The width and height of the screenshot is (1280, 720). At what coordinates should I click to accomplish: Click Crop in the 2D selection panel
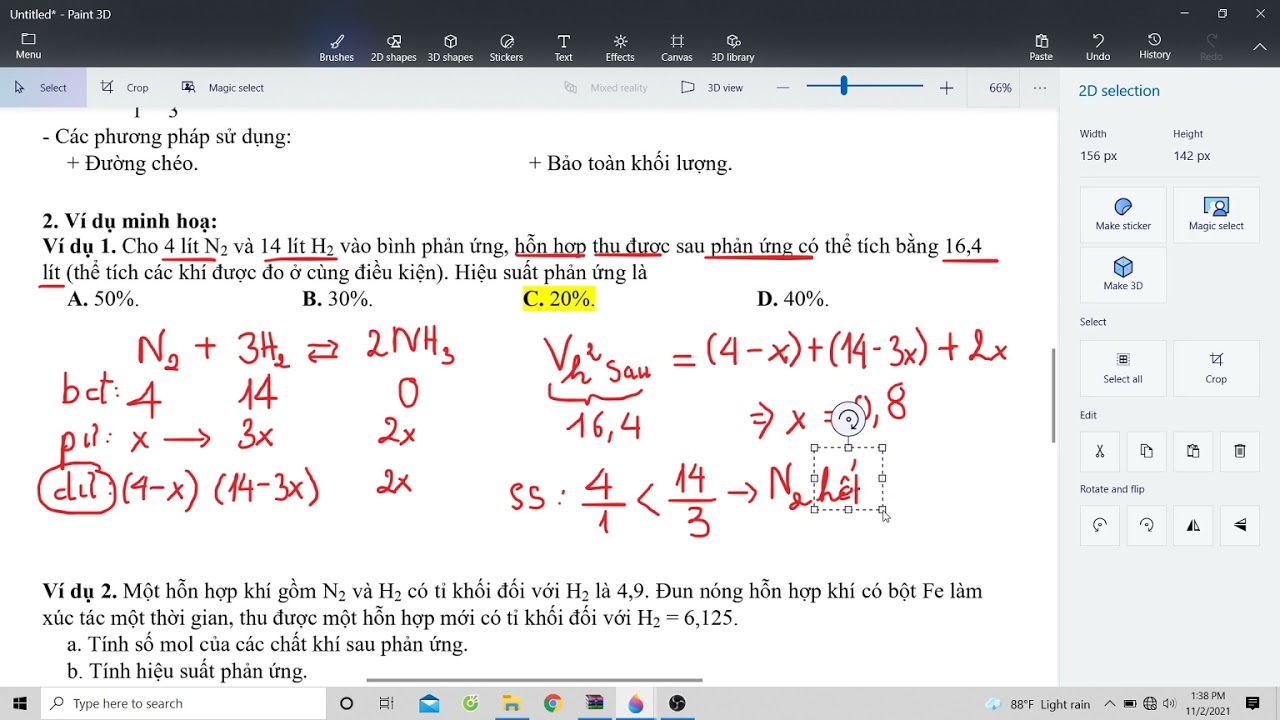[x=1216, y=368]
